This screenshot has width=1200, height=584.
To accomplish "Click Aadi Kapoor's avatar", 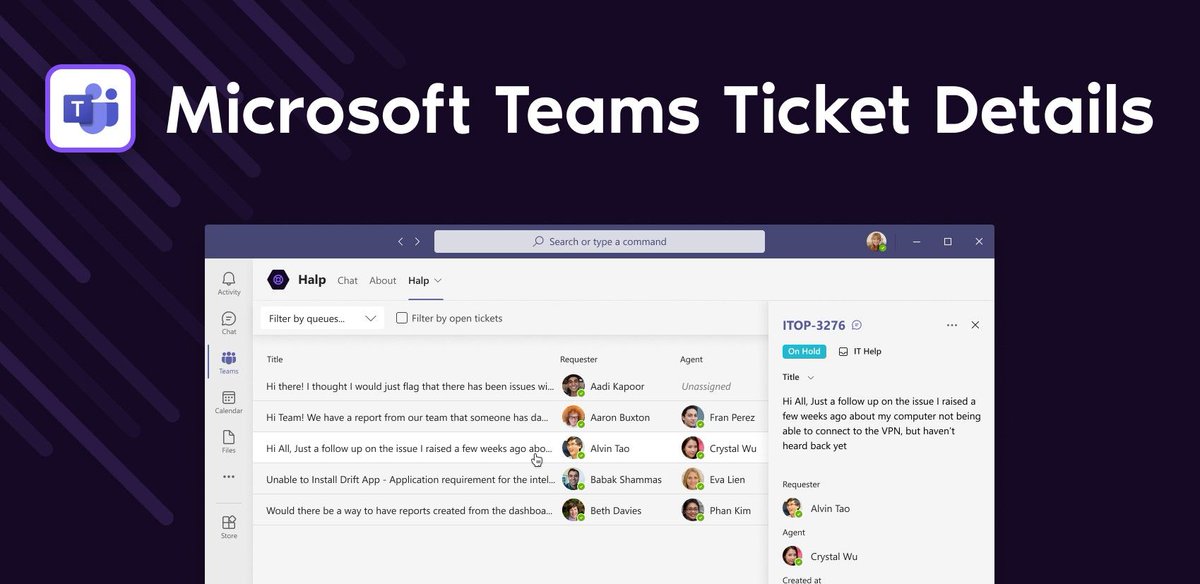I will pyautogui.click(x=573, y=386).
